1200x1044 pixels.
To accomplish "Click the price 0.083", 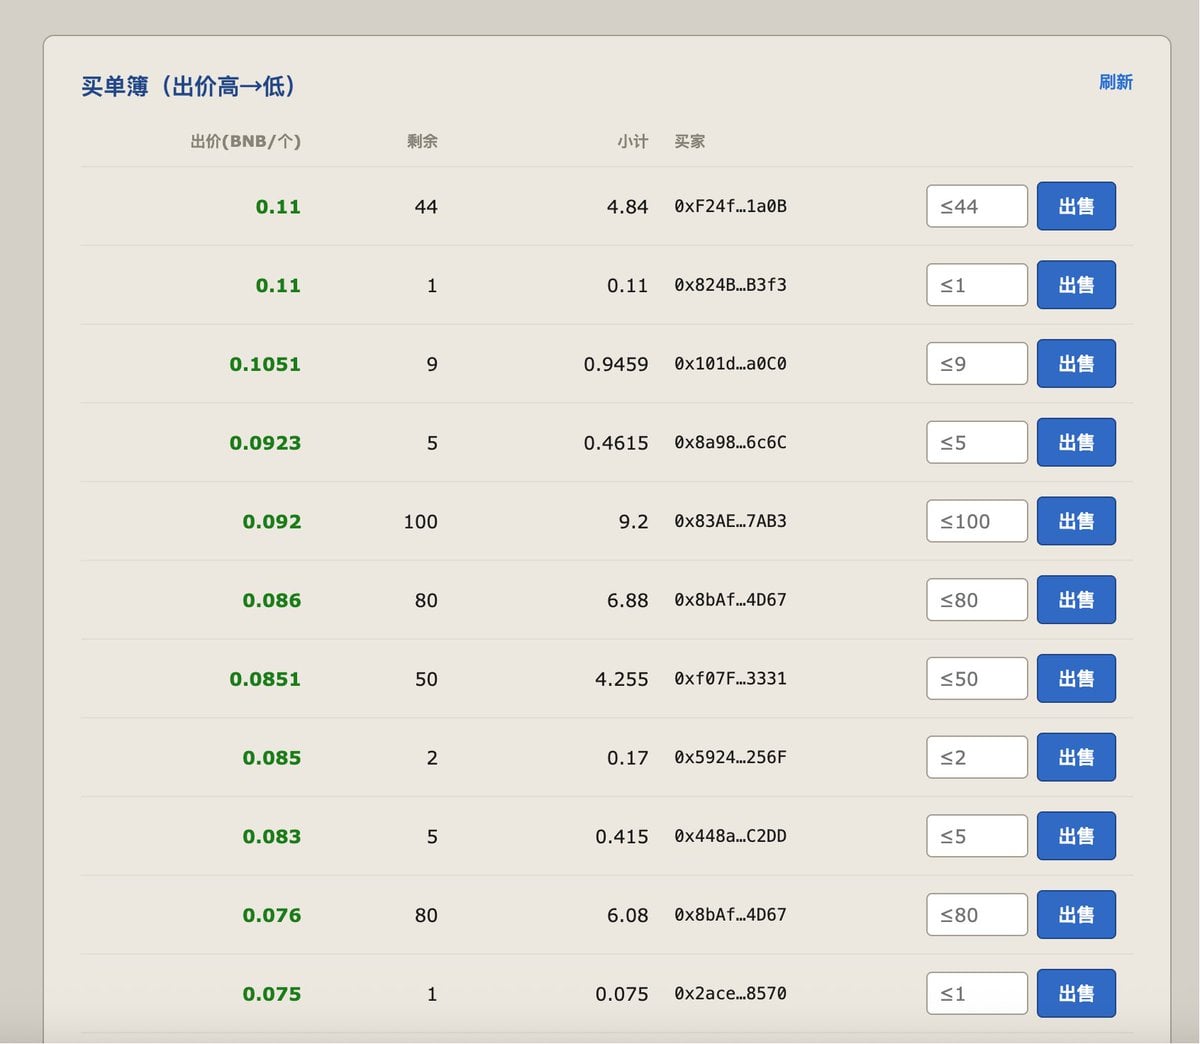I will (272, 836).
